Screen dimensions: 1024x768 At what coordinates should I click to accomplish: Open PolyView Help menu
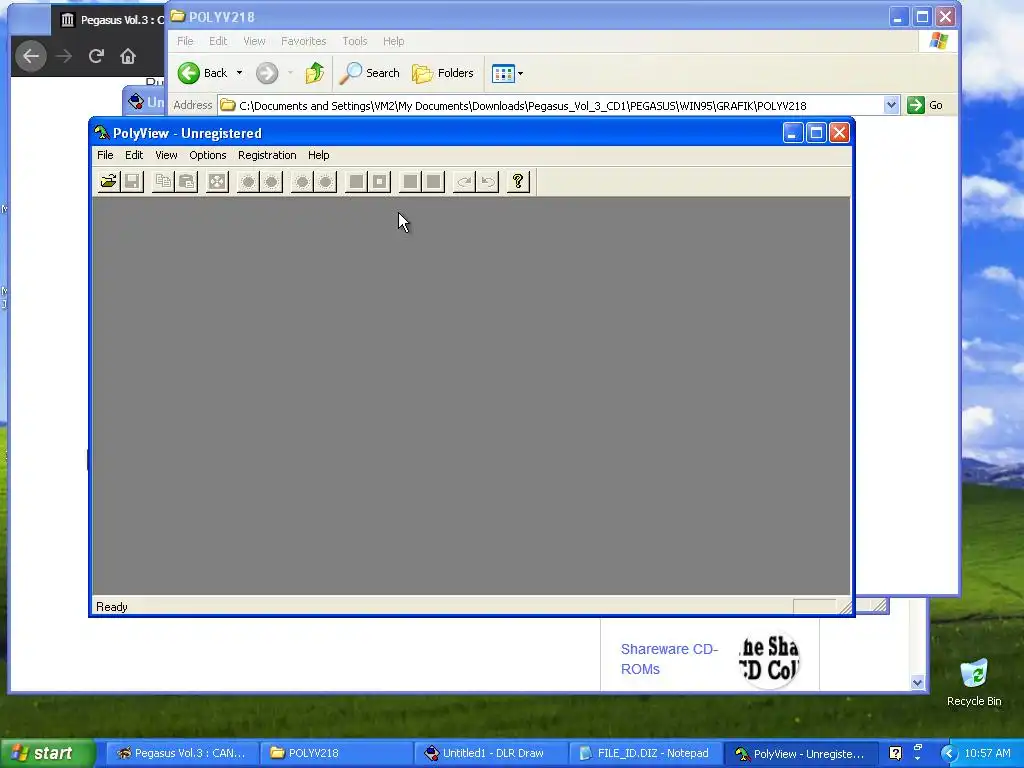click(x=319, y=155)
